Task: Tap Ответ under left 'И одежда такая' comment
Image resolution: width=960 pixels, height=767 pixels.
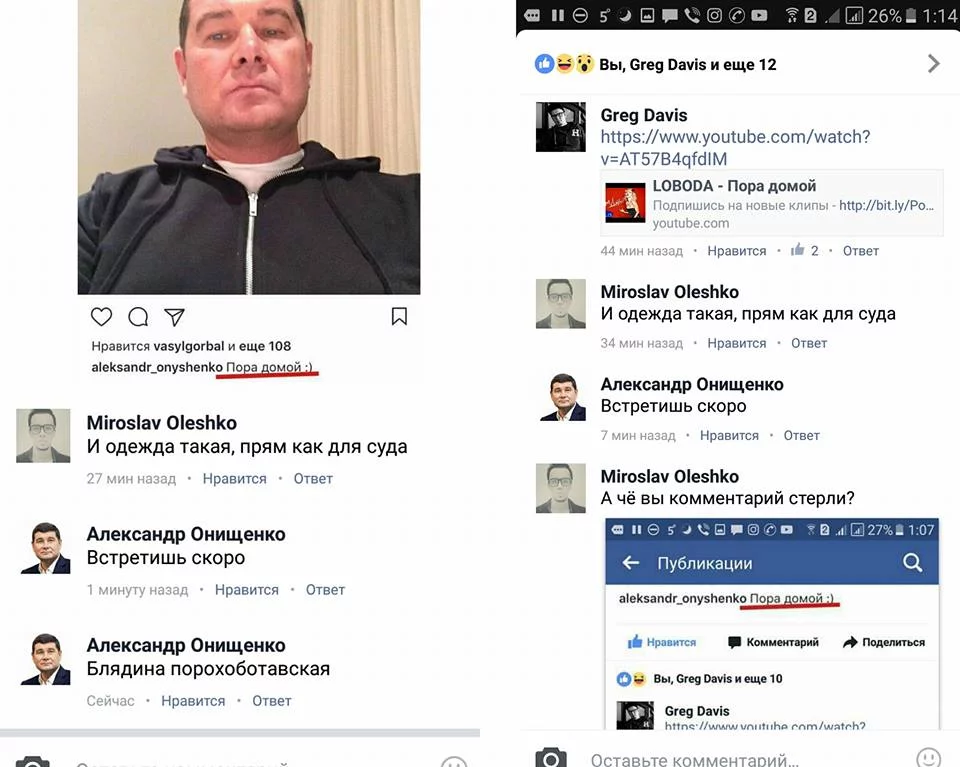Action: tap(313, 479)
